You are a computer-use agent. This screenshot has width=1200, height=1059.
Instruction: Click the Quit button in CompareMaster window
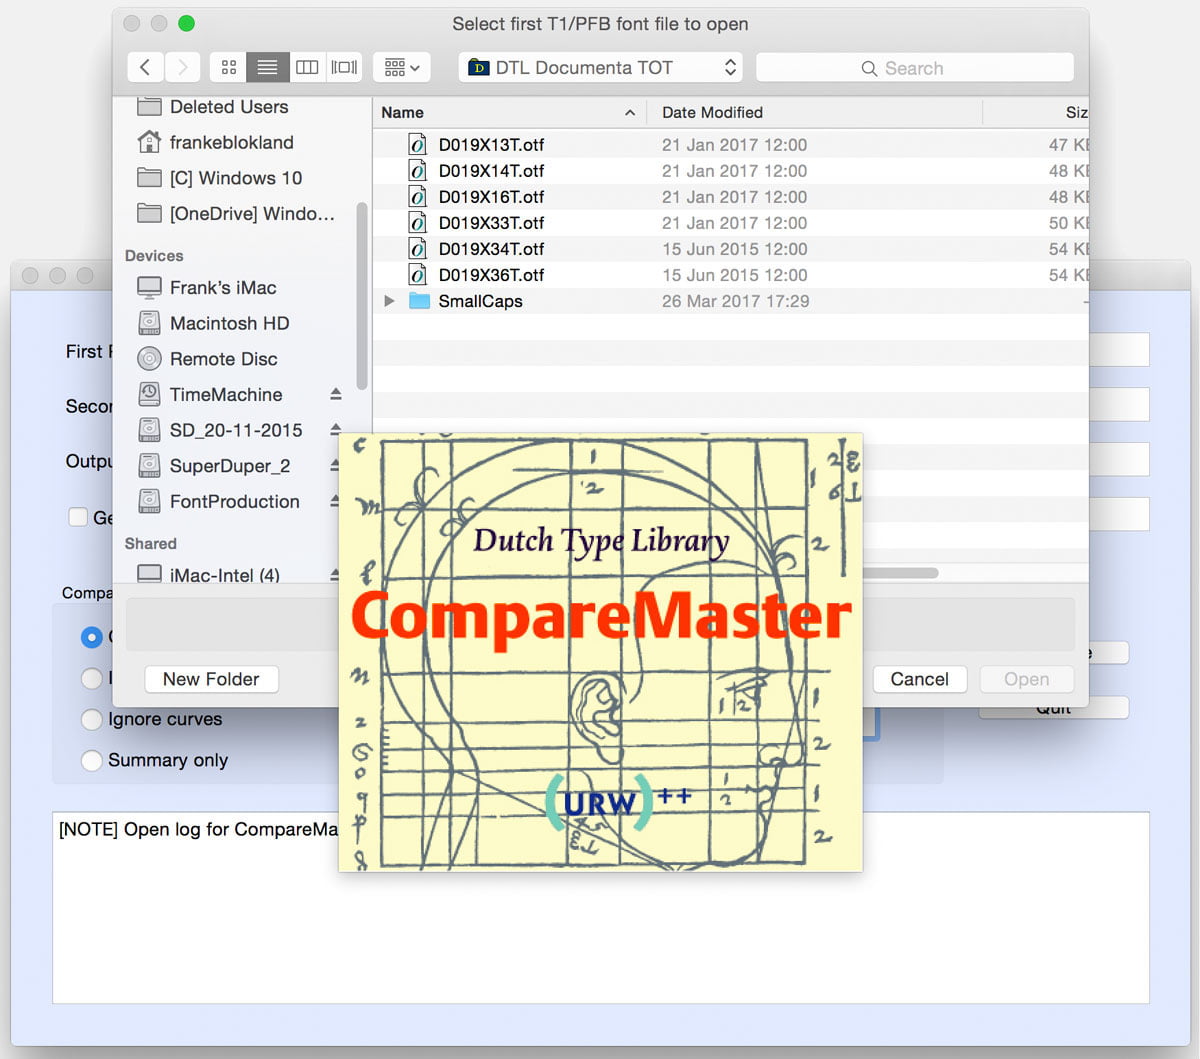coord(1054,708)
